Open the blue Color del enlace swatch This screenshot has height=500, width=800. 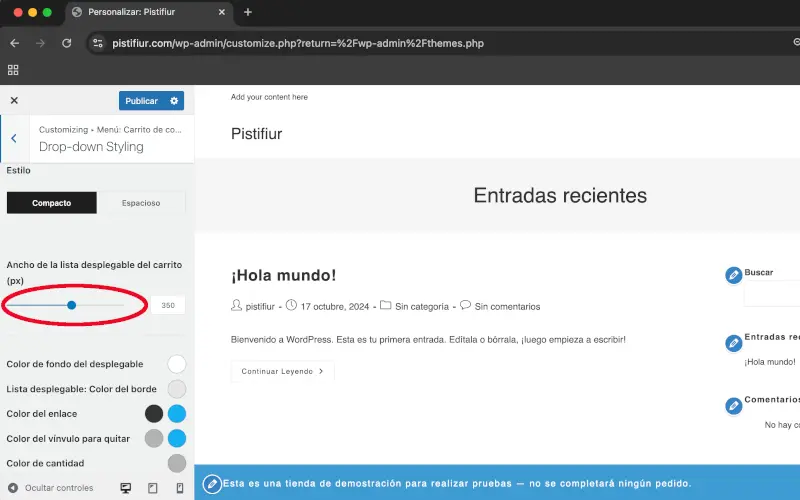(177, 414)
